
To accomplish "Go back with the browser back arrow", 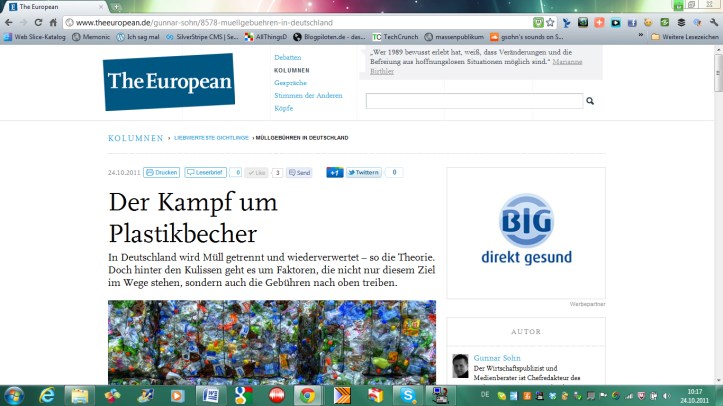I will pos(9,23).
